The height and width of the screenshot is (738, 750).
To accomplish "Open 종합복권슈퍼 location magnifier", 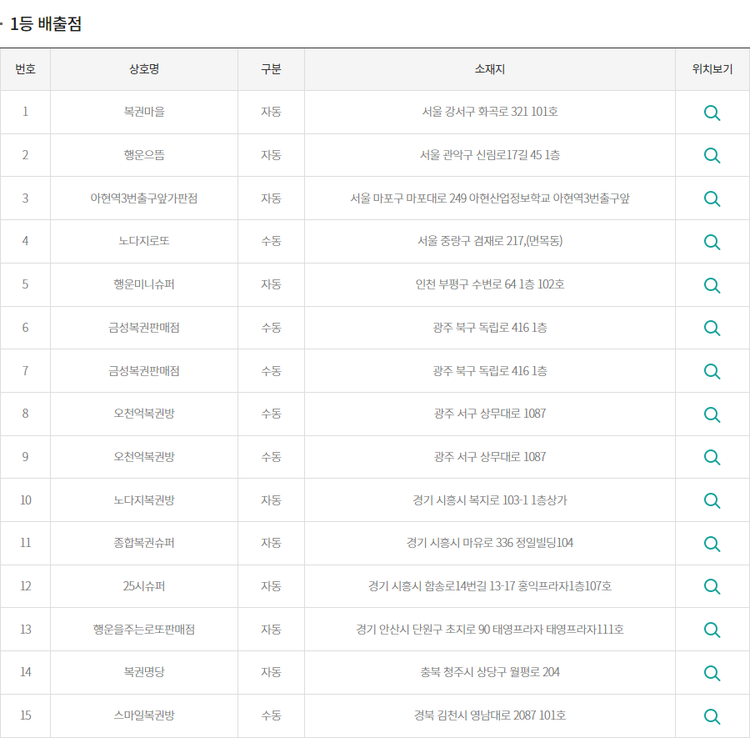I will point(712,544).
